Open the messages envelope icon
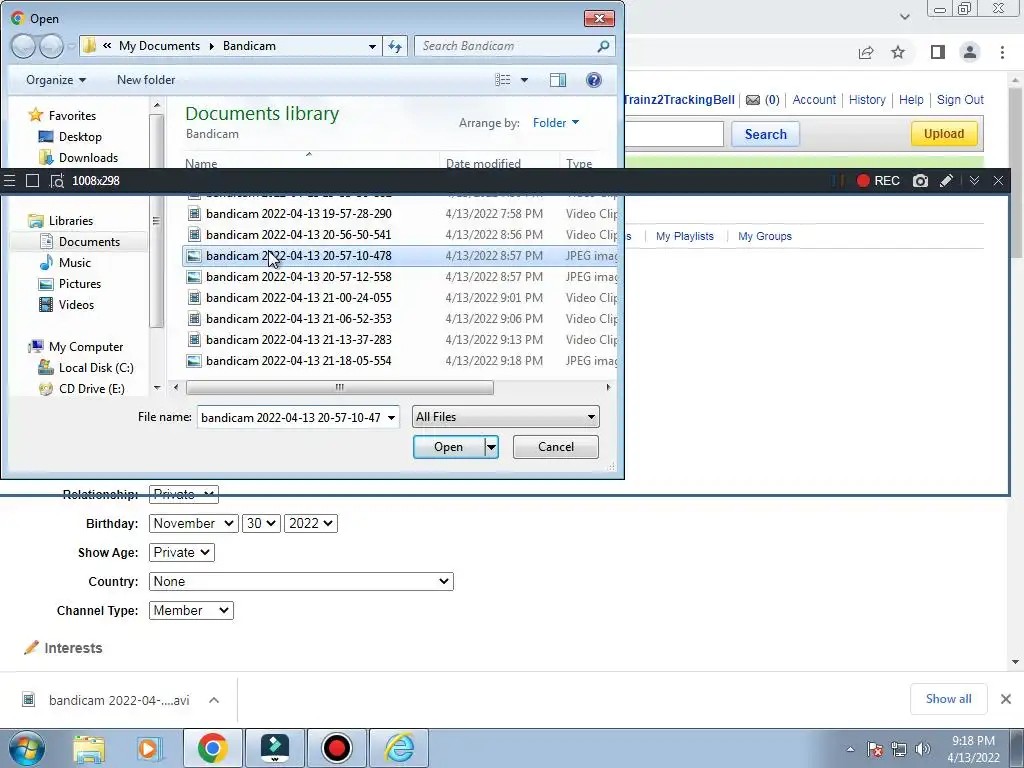Screen dimensions: 1024x768 [753, 100]
